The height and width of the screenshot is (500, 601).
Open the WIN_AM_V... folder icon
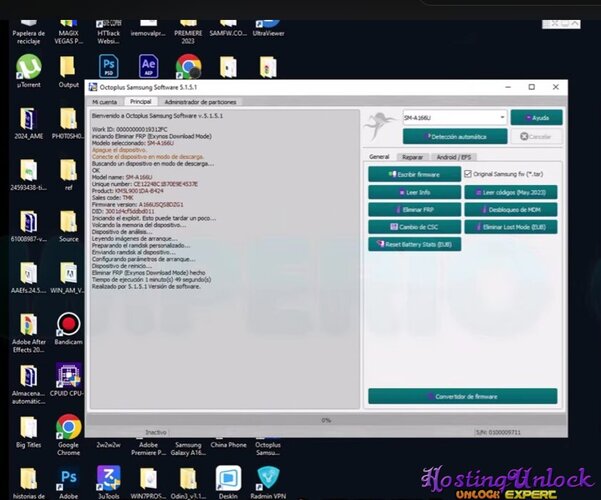pos(69,278)
